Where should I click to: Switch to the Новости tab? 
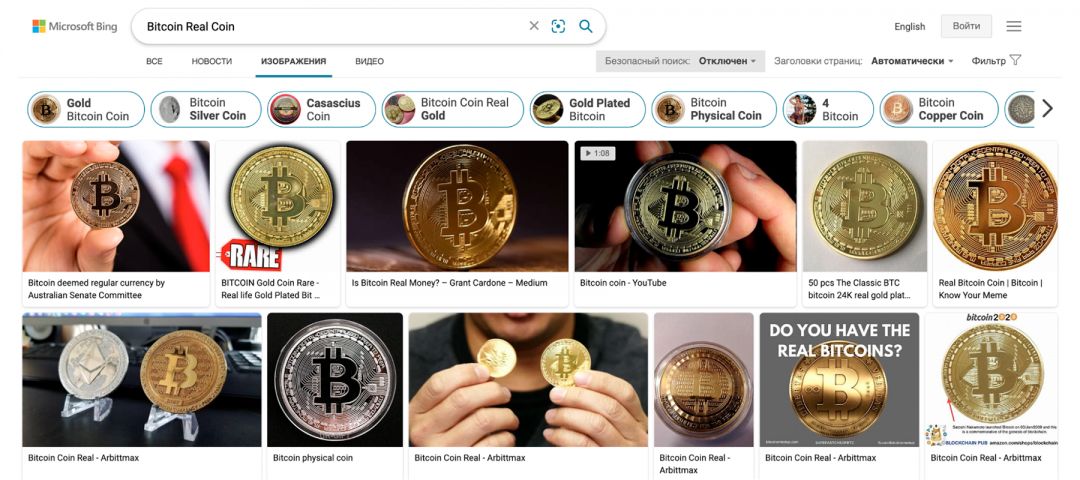pos(211,61)
